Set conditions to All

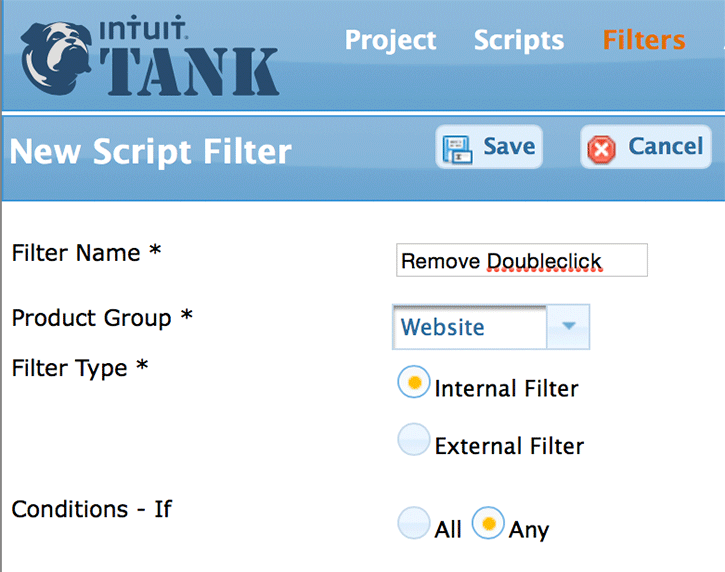pyautogui.click(x=413, y=524)
